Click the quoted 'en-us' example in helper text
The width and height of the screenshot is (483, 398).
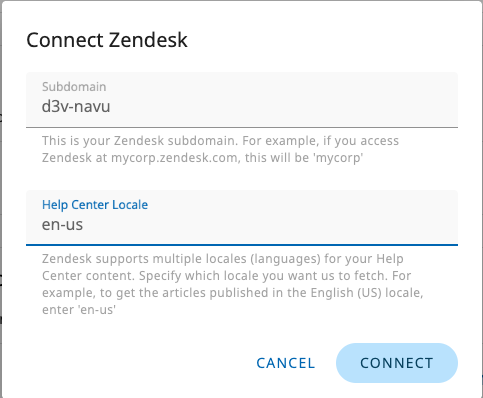pyautogui.click(x=97, y=310)
